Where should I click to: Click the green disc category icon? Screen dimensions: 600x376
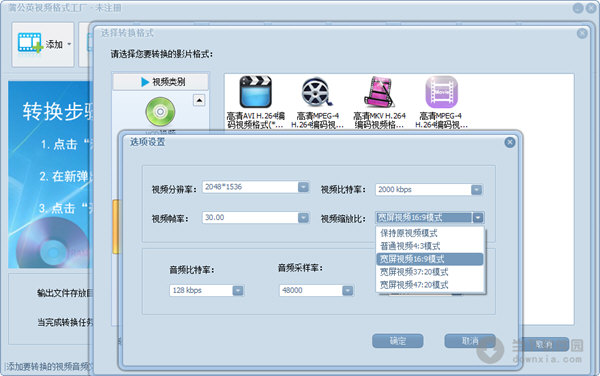point(160,111)
